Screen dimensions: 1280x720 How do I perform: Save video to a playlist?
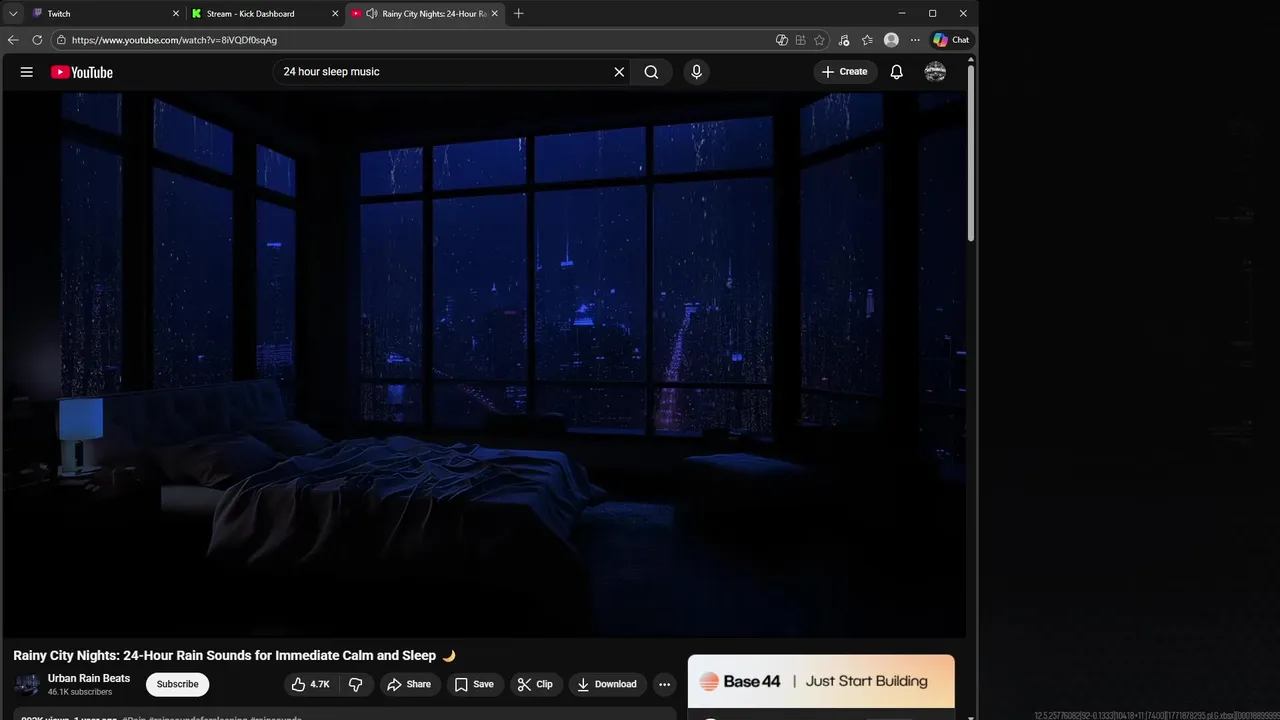point(474,684)
